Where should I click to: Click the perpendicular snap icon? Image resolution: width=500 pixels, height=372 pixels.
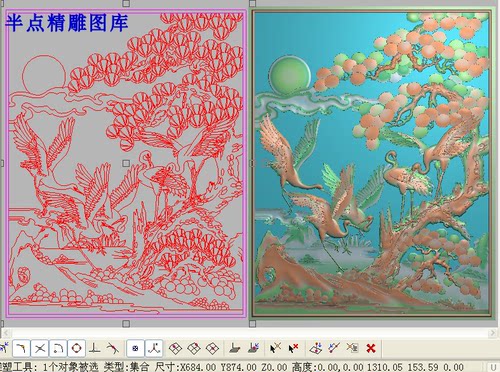coord(95,349)
